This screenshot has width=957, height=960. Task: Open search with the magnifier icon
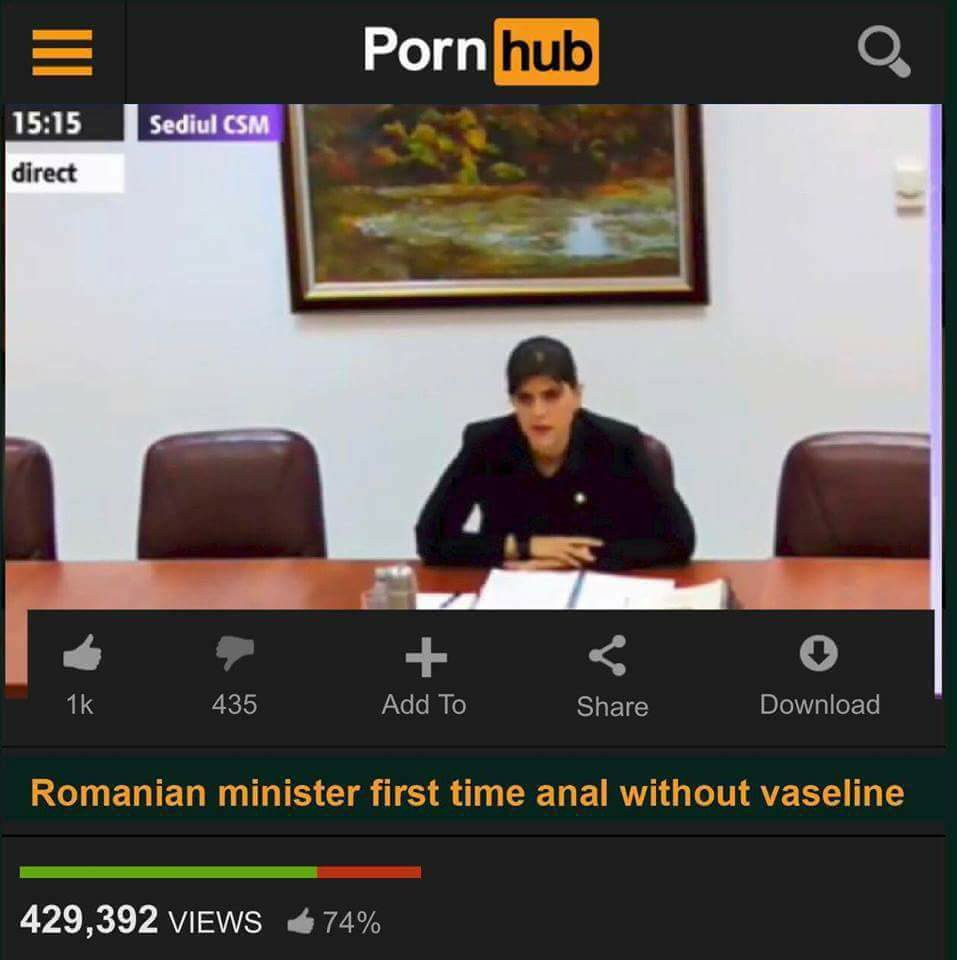point(884,51)
